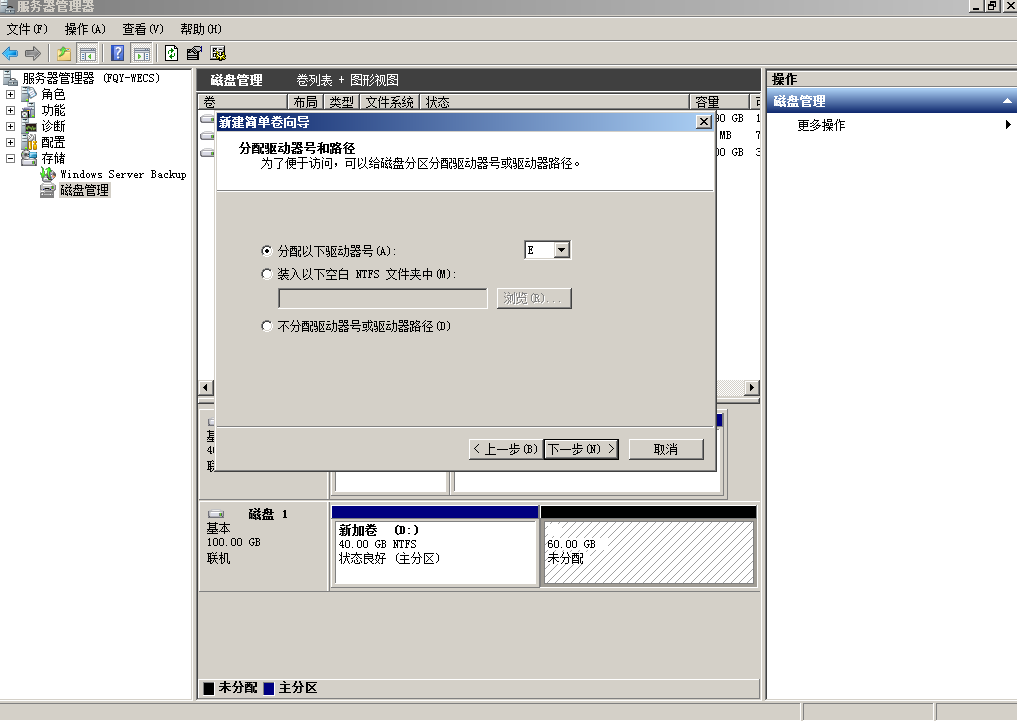Select 装入以下空白 NTFS 文件夹中 radio option
Viewport: 1017px width, 721px height.
click(x=266, y=274)
